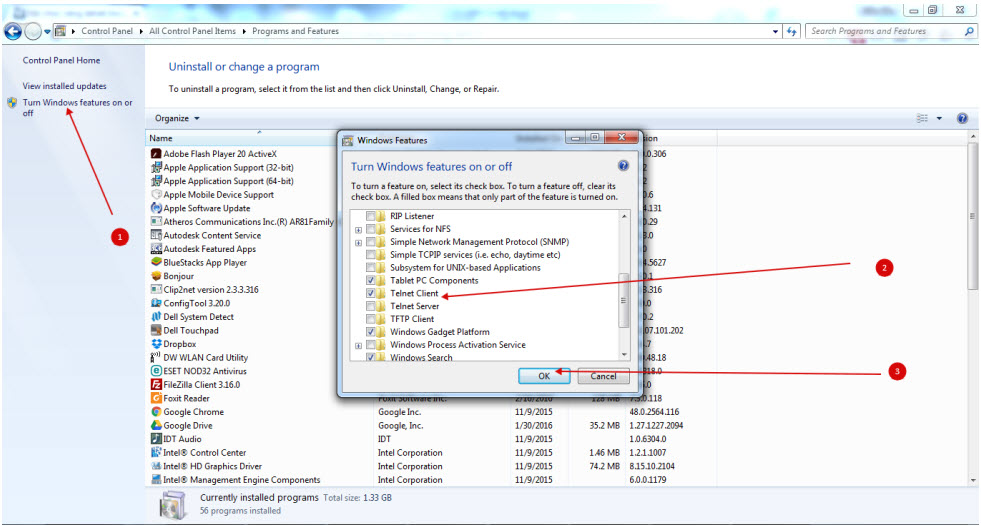Check the TFTP Client checkbox
The height and width of the screenshot is (526, 981).
pyautogui.click(x=372, y=319)
